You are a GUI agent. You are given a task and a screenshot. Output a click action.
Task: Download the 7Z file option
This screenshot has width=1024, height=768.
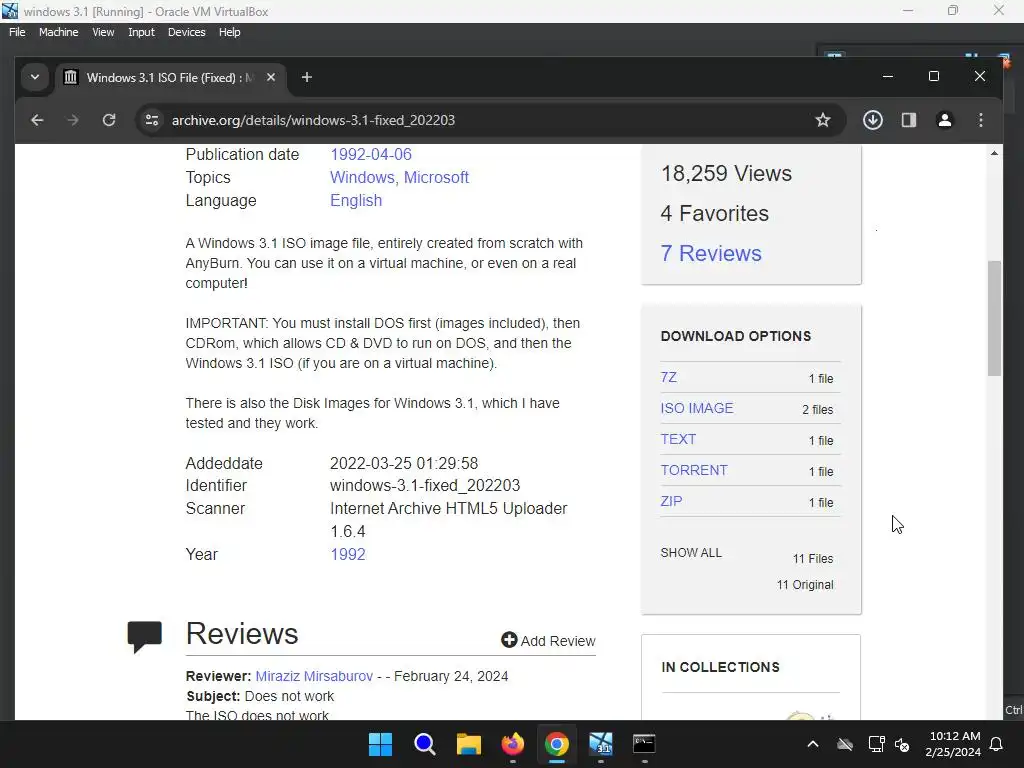[x=668, y=377]
